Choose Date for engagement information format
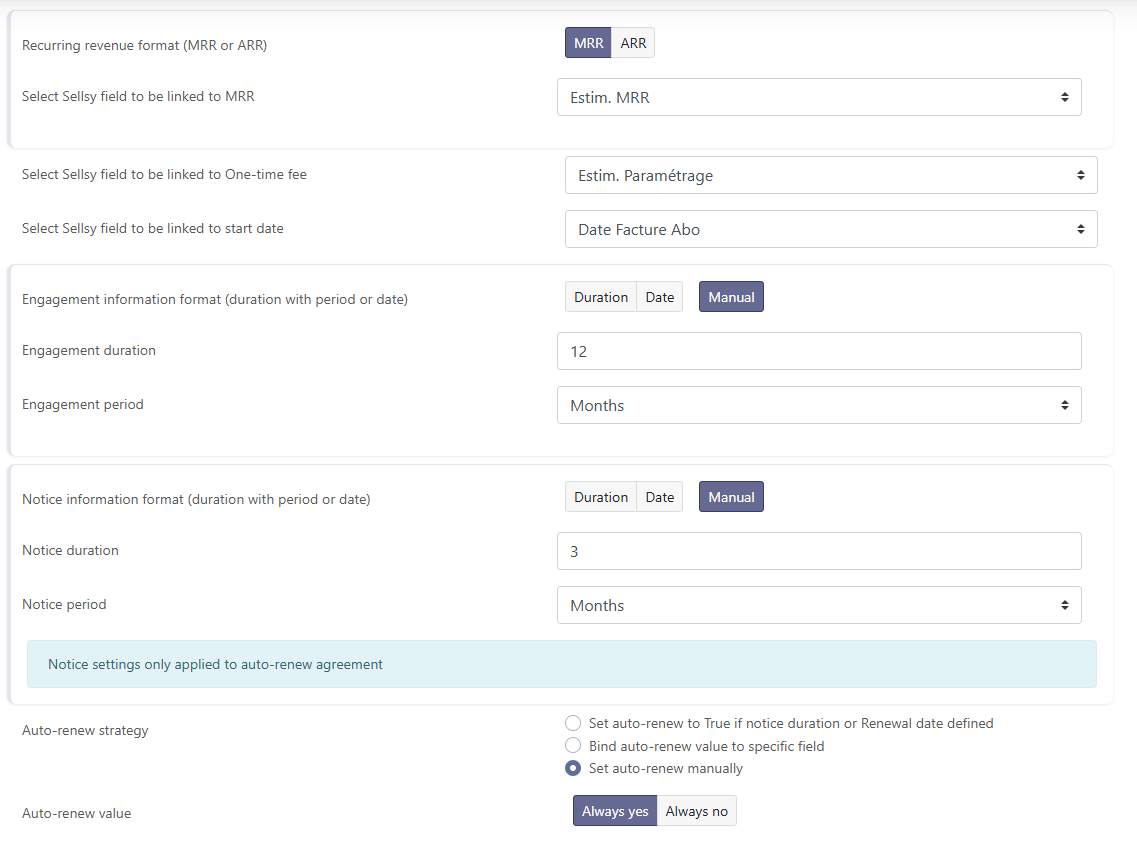Viewport: 1137px width, 843px height. click(x=659, y=297)
